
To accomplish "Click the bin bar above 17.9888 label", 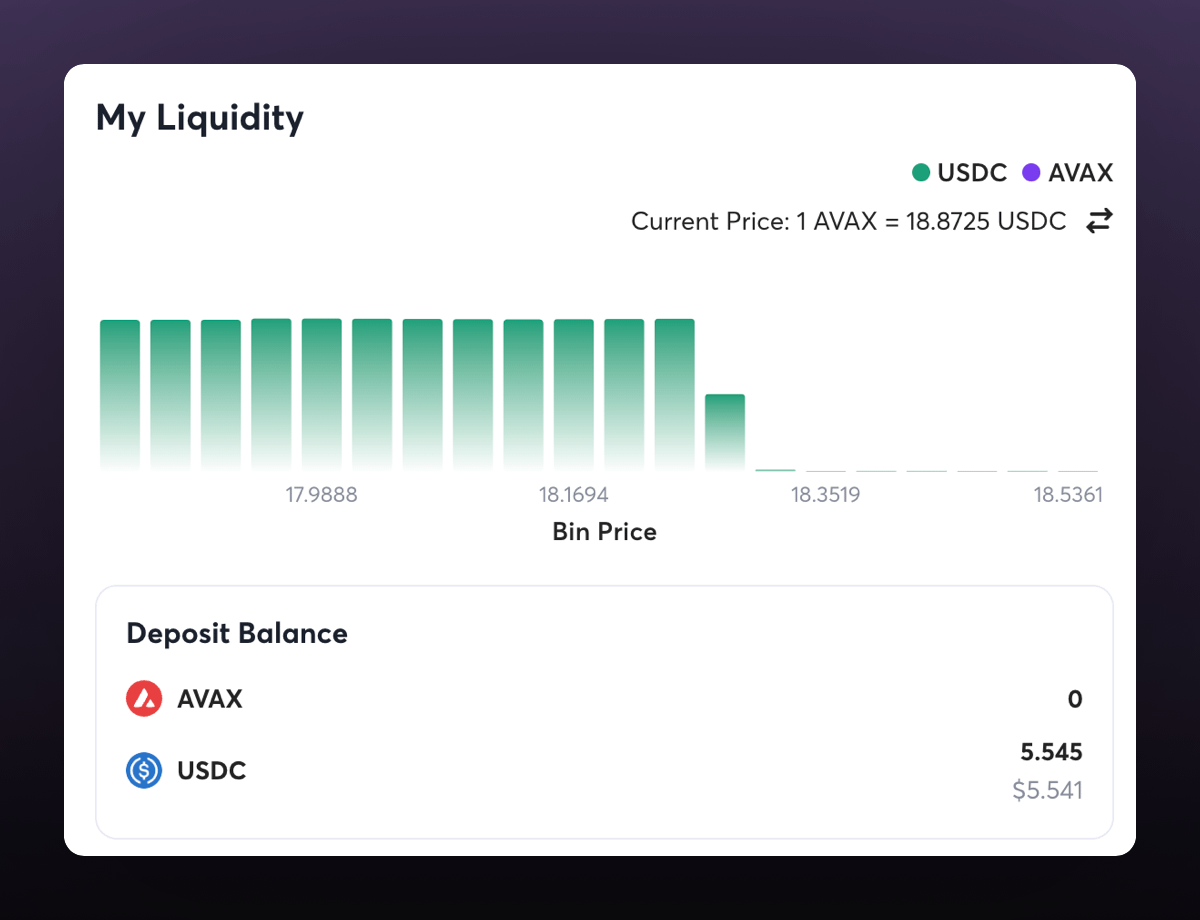I will point(322,395).
